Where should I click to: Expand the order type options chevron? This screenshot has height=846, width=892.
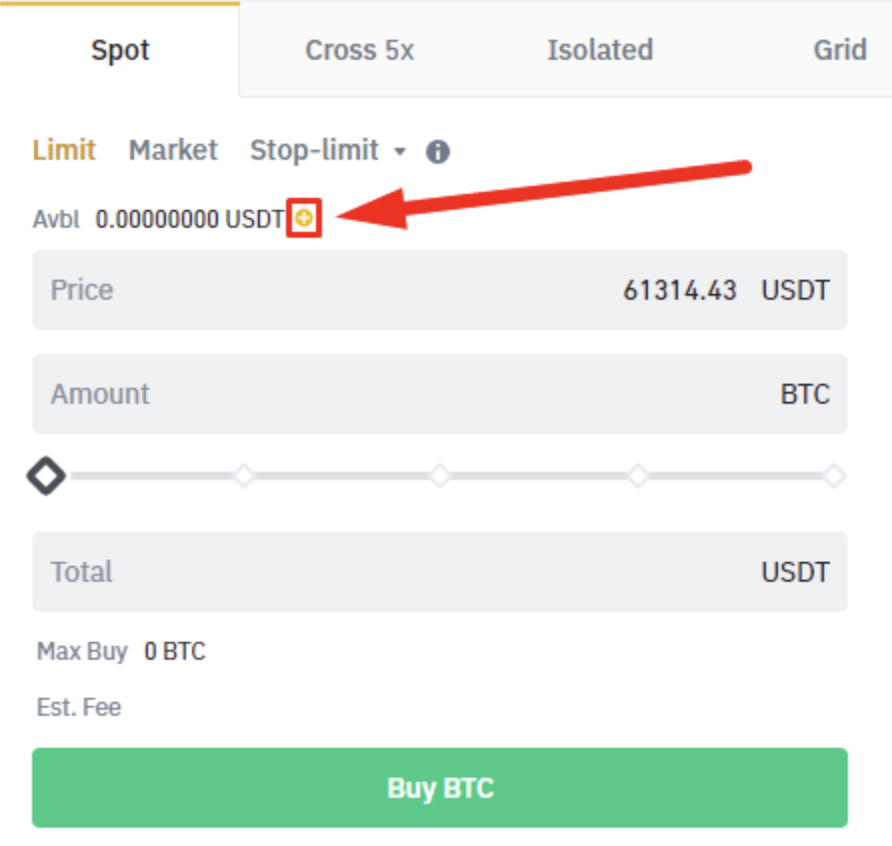point(399,152)
